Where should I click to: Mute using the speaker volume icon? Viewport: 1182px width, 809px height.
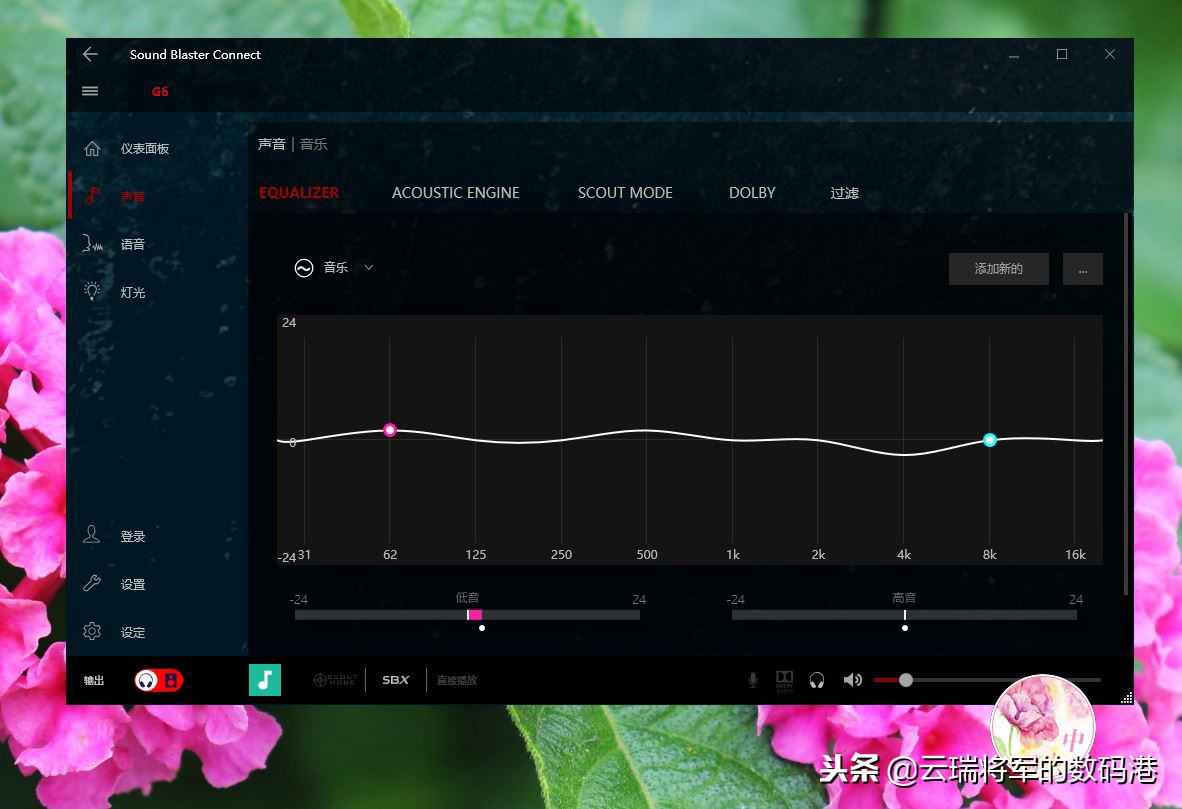pos(853,680)
